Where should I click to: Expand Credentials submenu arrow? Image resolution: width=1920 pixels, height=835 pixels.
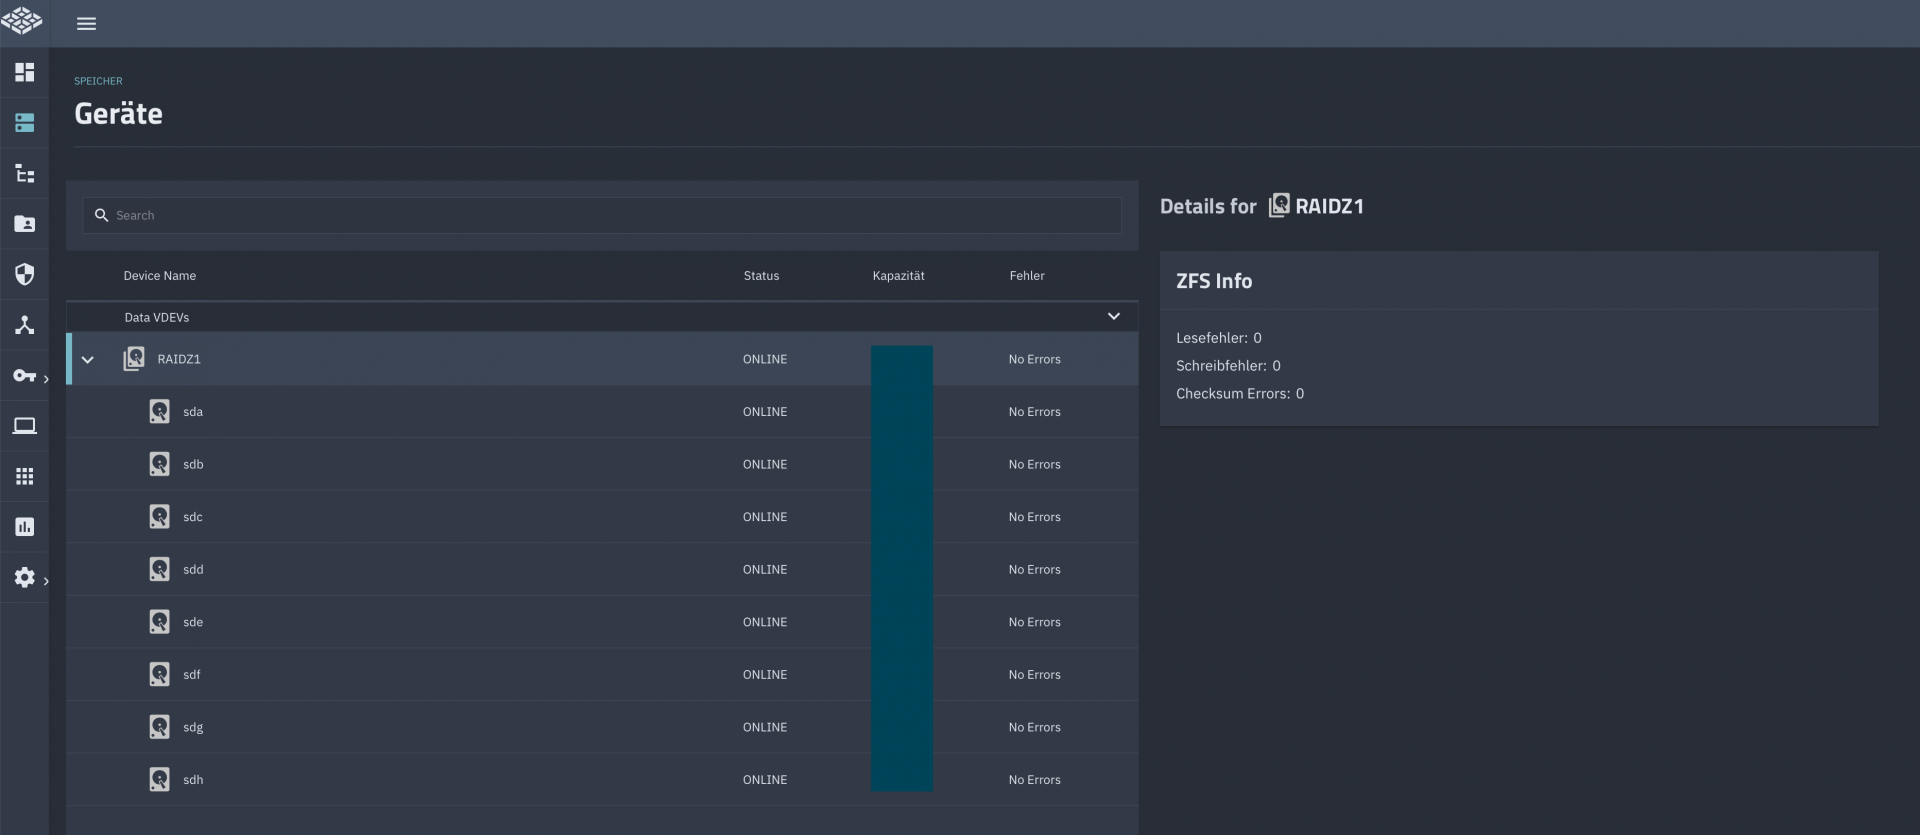(46, 379)
